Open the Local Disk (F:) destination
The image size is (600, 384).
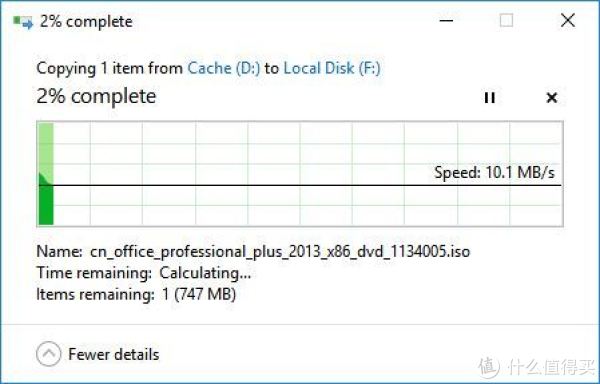[332, 68]
